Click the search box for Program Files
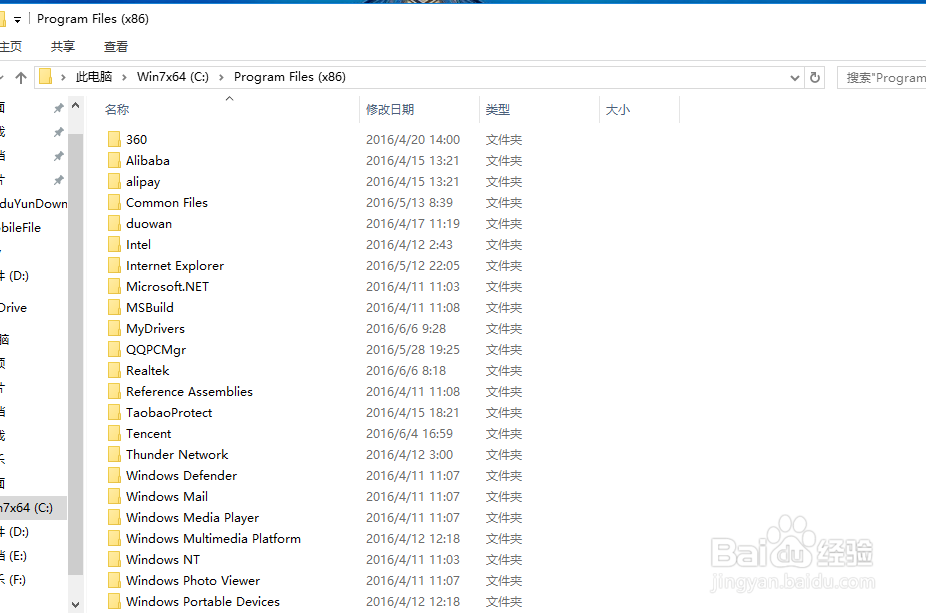Viewport: 926px width, 614px height. click(882, 78)
